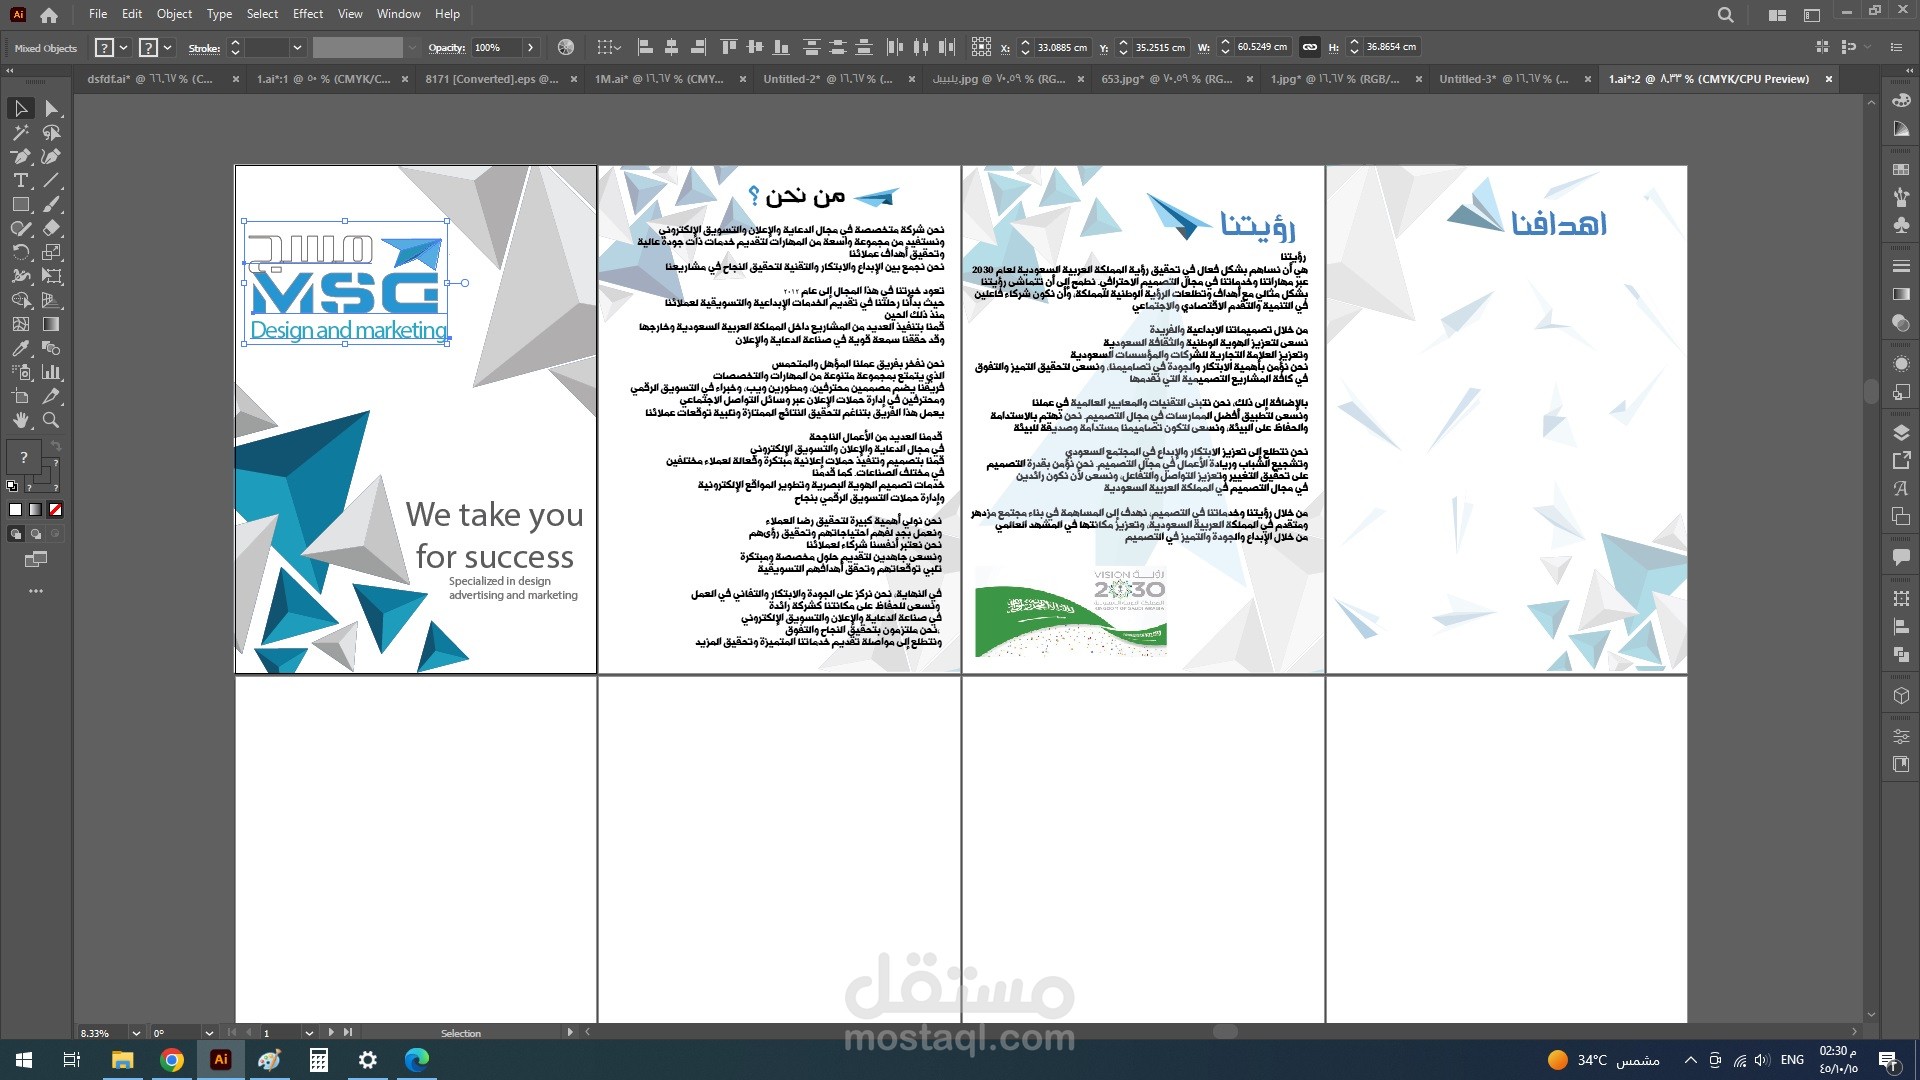This screenshot has width=1920, height=1080.
Task: Open the Effect menu
Action: click(307, 14)
